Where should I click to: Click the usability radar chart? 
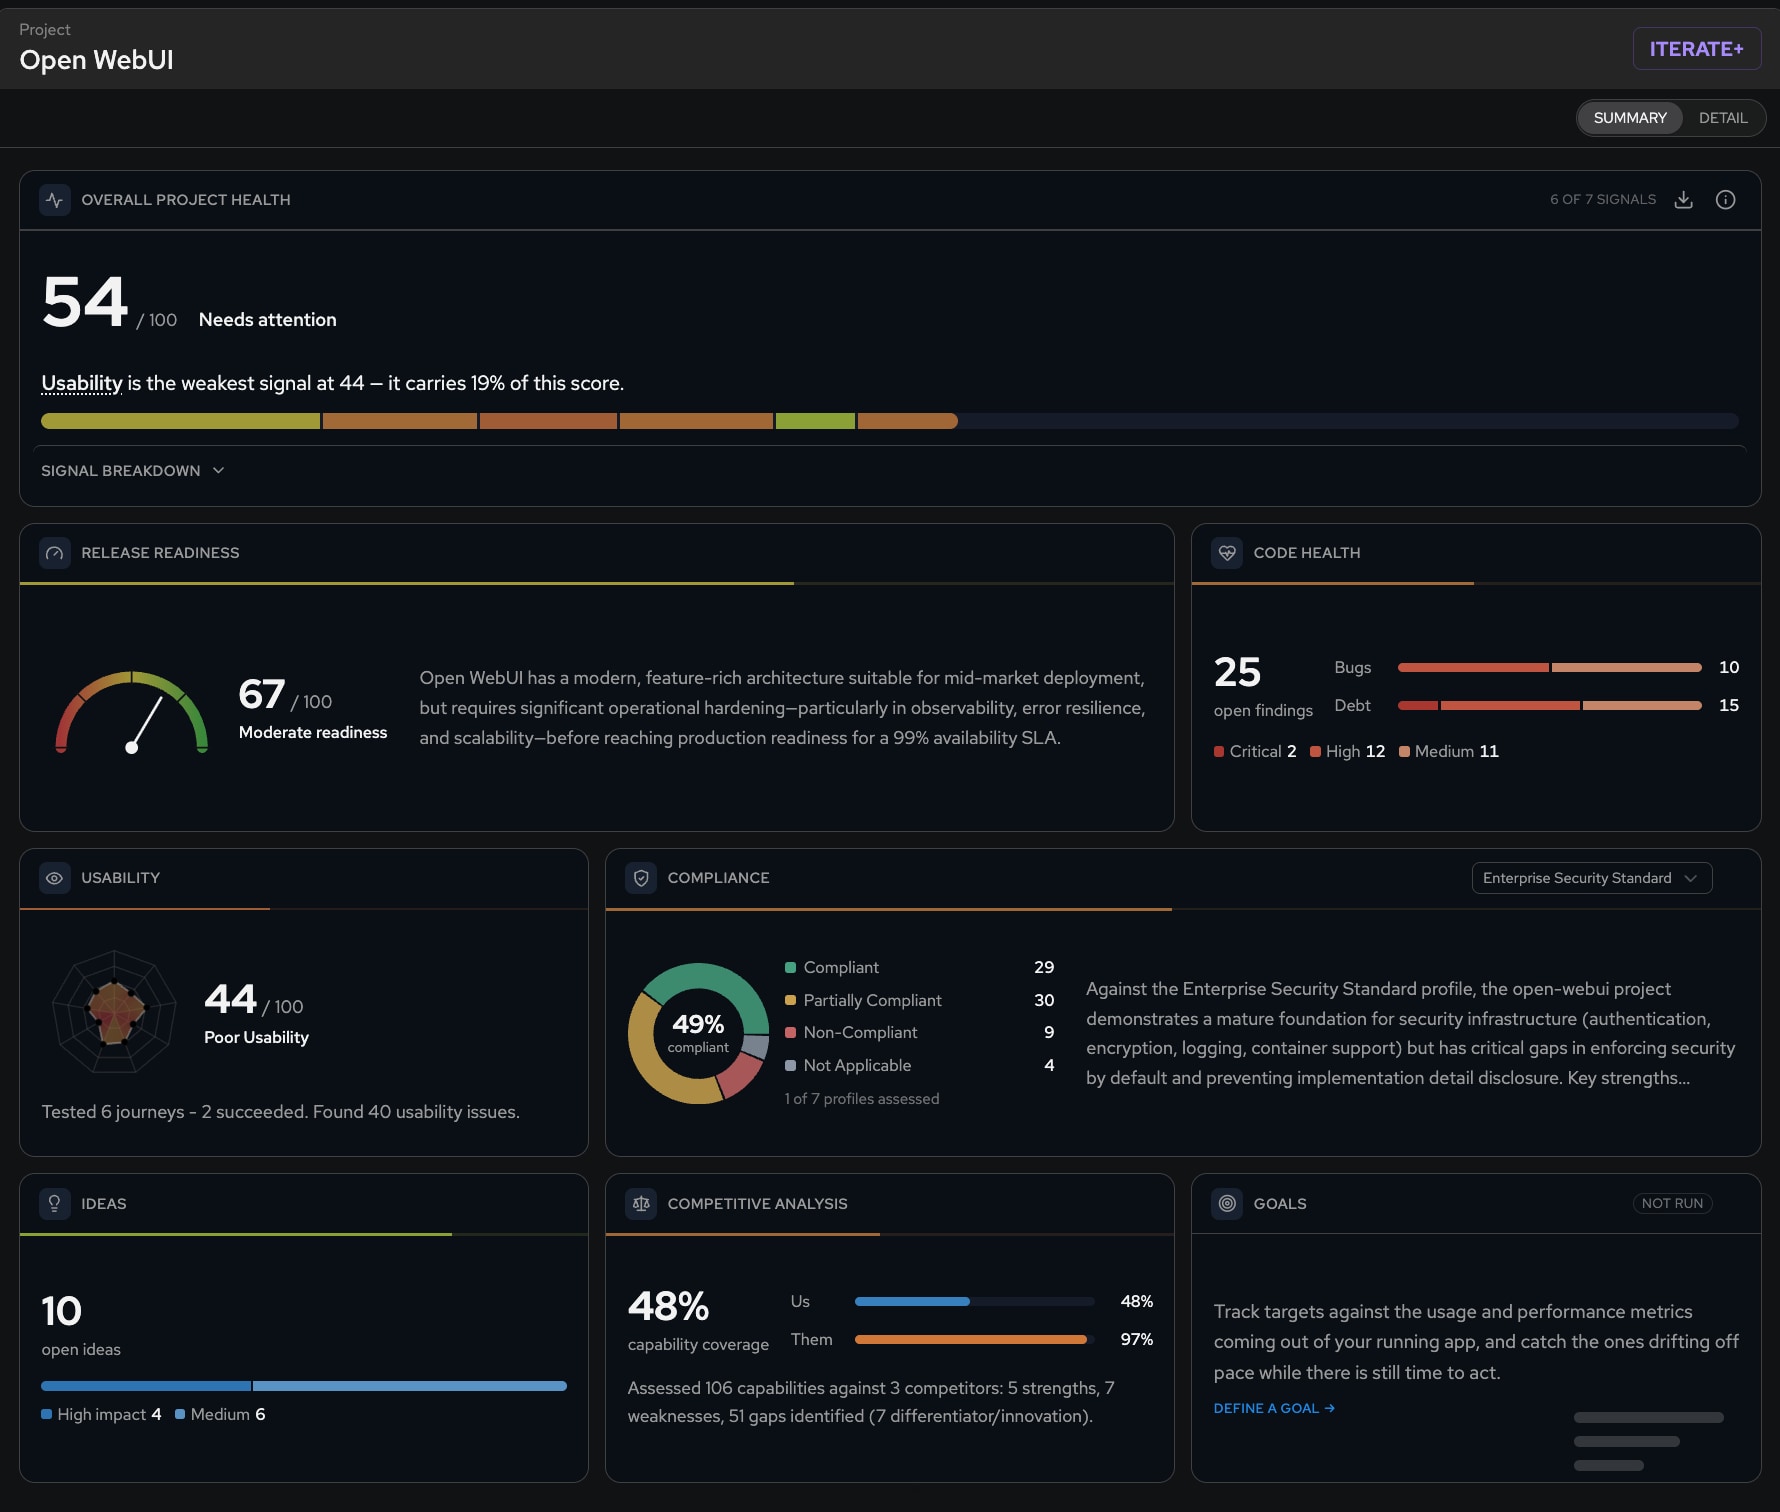tap(114, 1012)
